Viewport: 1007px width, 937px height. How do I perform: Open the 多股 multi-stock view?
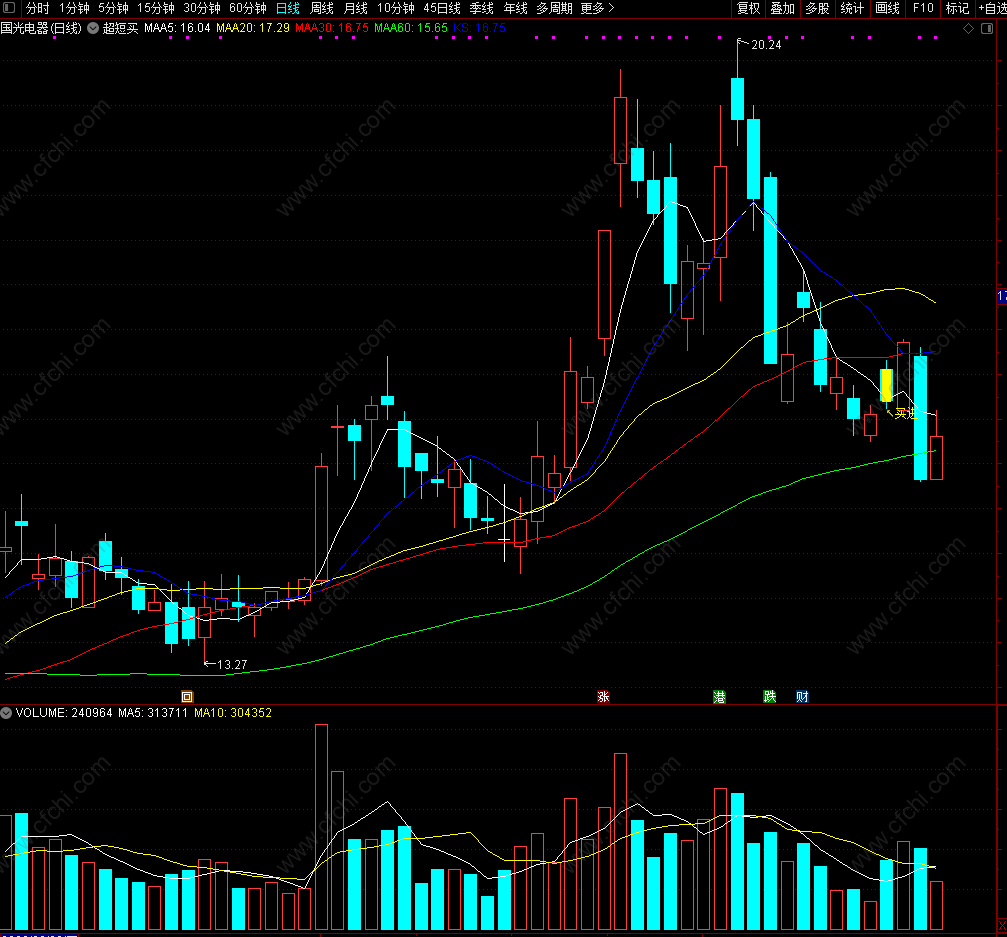point(818,8)
